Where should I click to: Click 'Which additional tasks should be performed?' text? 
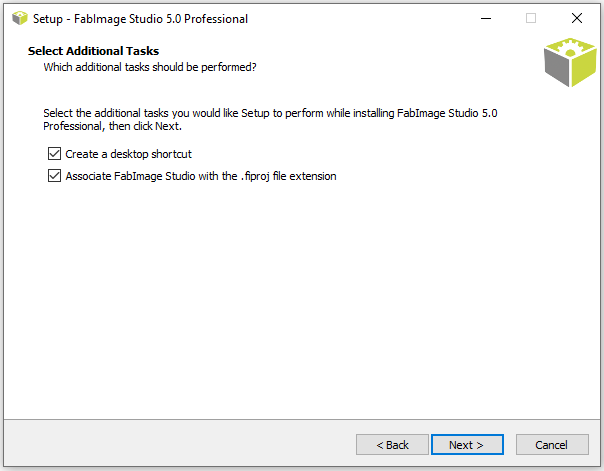(x=150, y=67)
